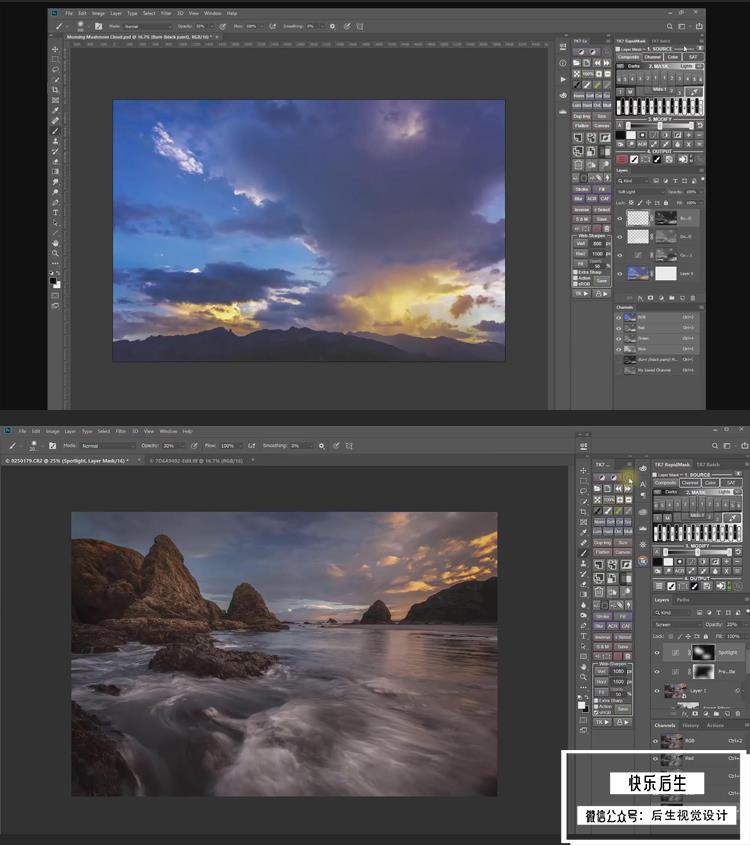Select the Brush tool in bottom window
The width and height of the screenshot is (750, 845).
584,553
